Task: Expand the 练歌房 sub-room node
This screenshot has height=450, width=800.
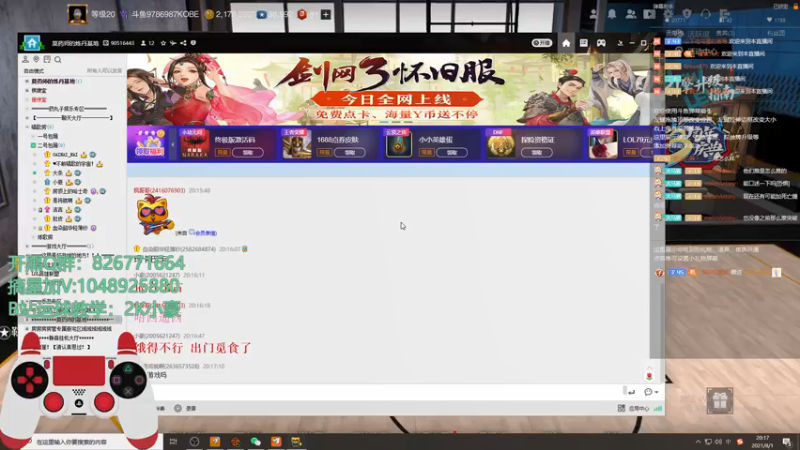Action: (x=34, y=237)
